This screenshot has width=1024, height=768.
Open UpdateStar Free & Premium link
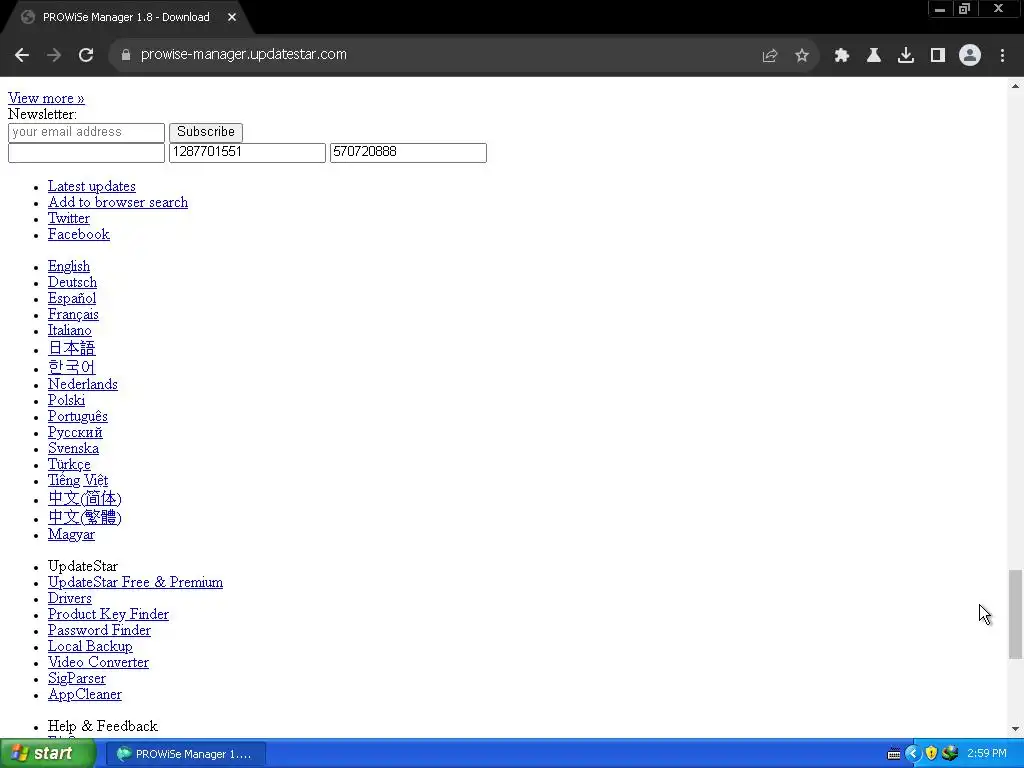coord(135,583)
